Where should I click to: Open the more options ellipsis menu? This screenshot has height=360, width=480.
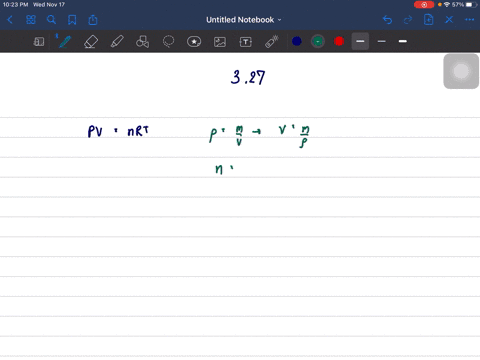469,20
